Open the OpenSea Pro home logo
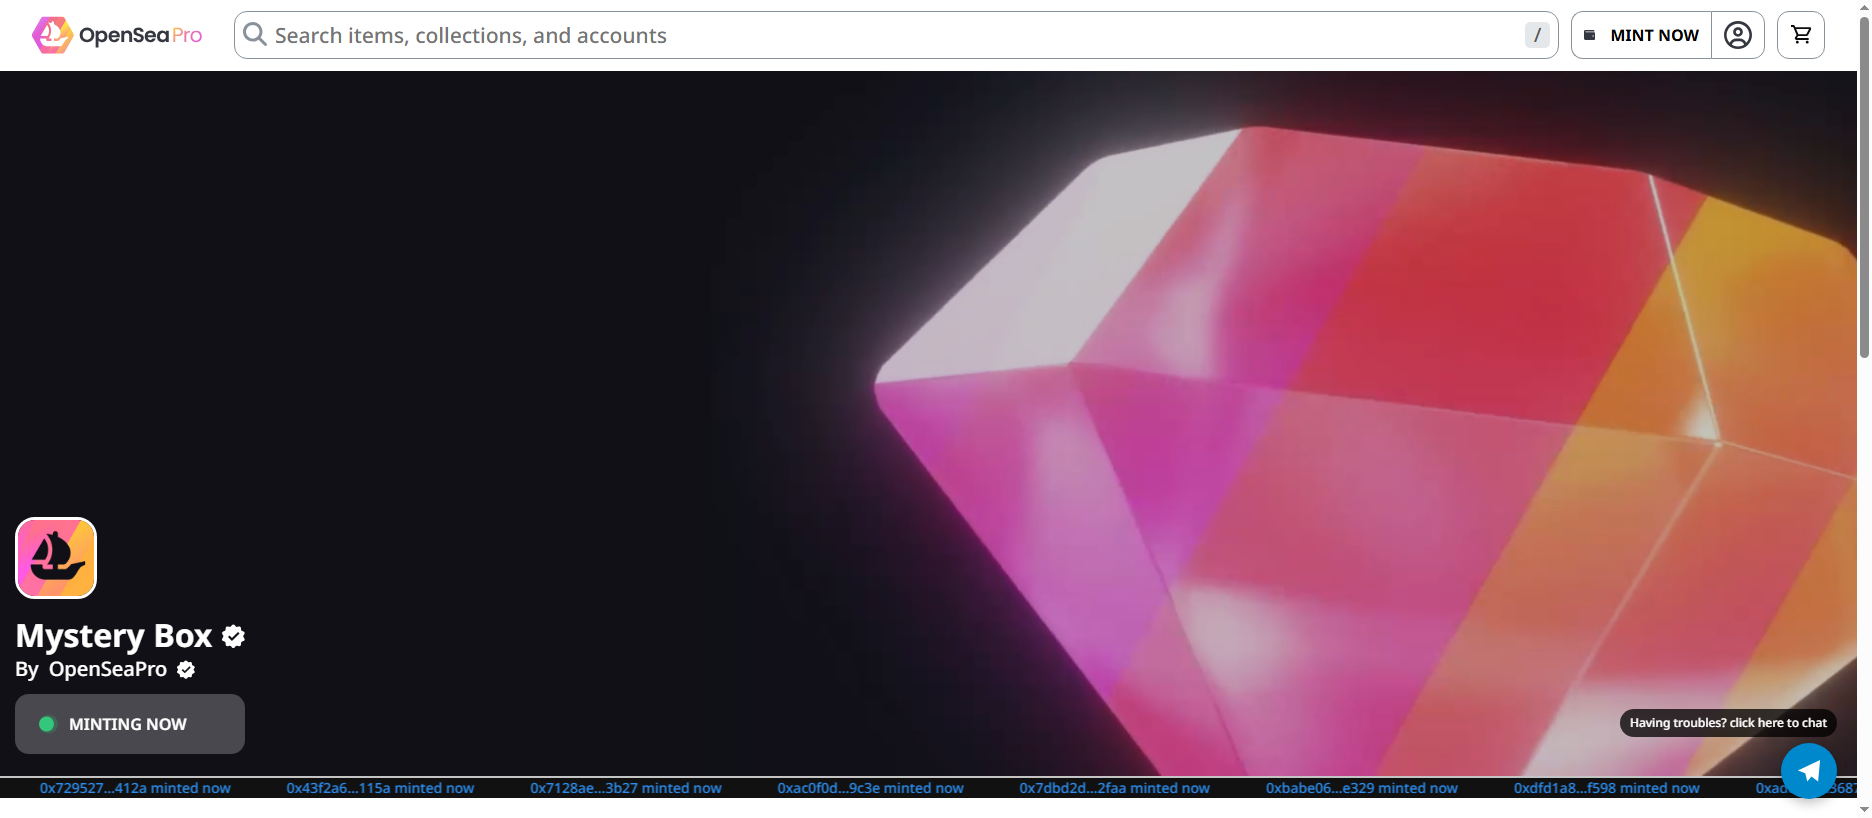Image resolution: width=1872 pixels, height=818 pixels. 117,35
